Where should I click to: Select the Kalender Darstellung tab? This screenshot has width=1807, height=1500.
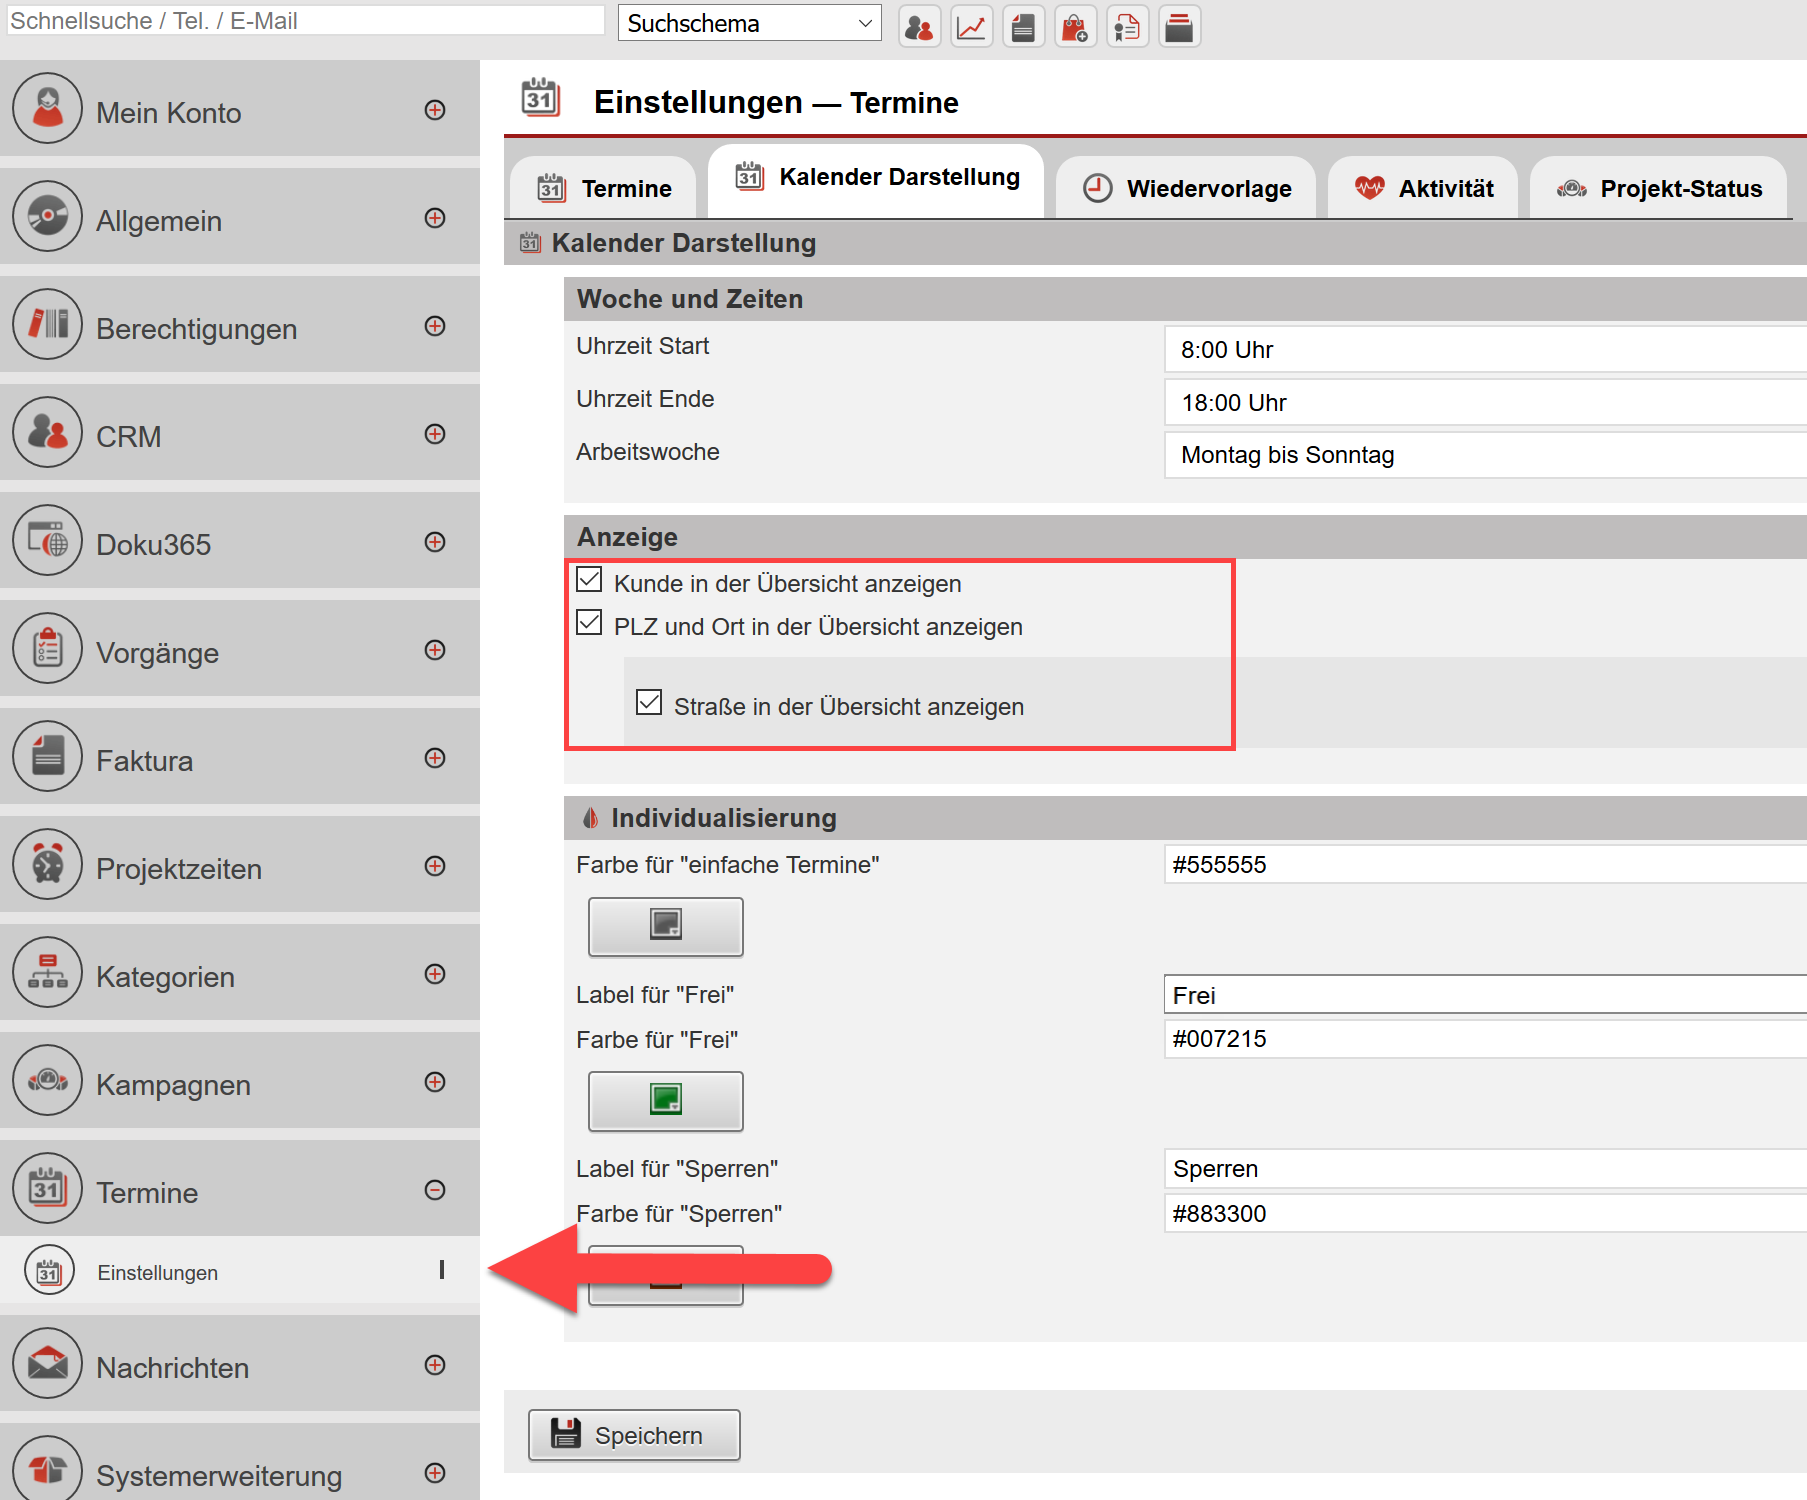(x=876, y=179)
